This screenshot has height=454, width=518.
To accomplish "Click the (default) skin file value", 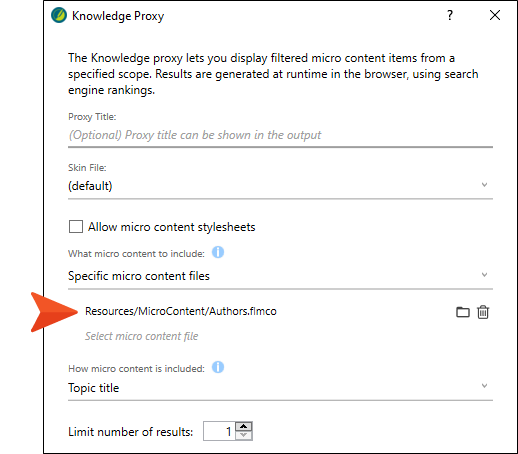I will 90,186.
